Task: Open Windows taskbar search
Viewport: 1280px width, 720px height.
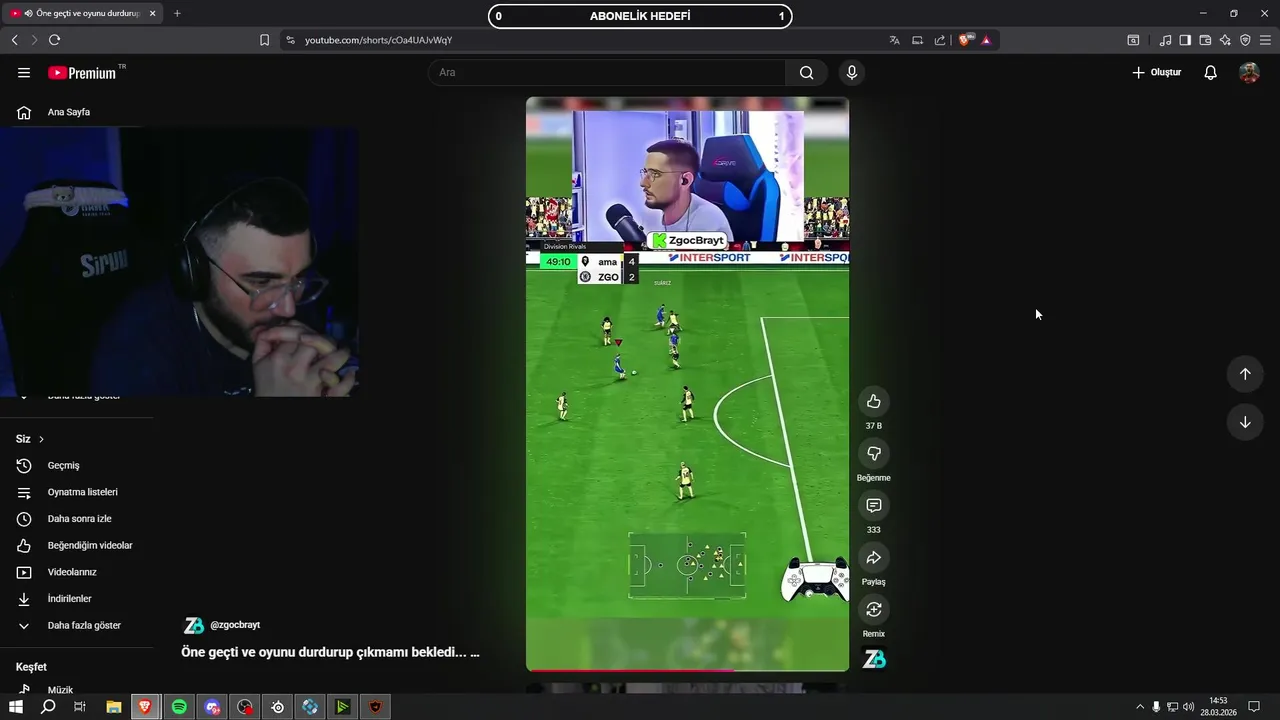Action: click(x=48, y=707)
